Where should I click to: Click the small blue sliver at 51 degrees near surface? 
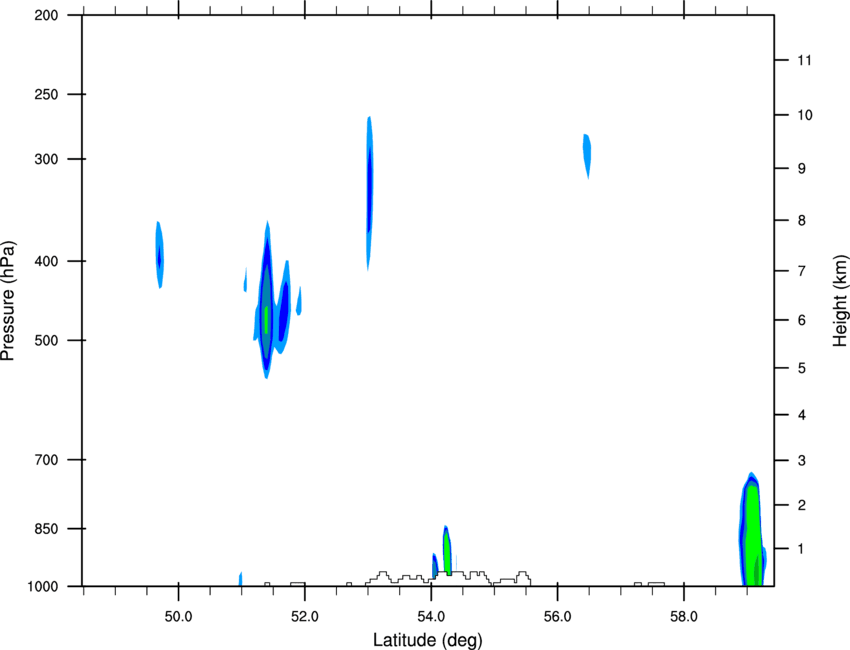pos(240,579)
